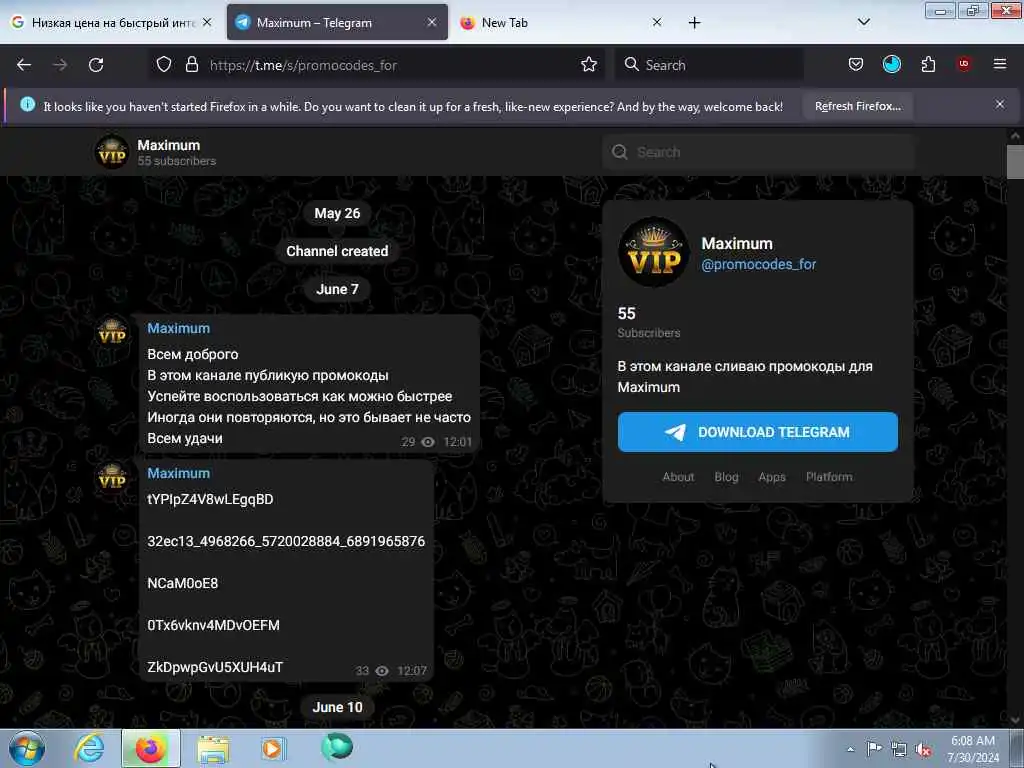Select the Maximum – Telegram tab

[337, 22]
